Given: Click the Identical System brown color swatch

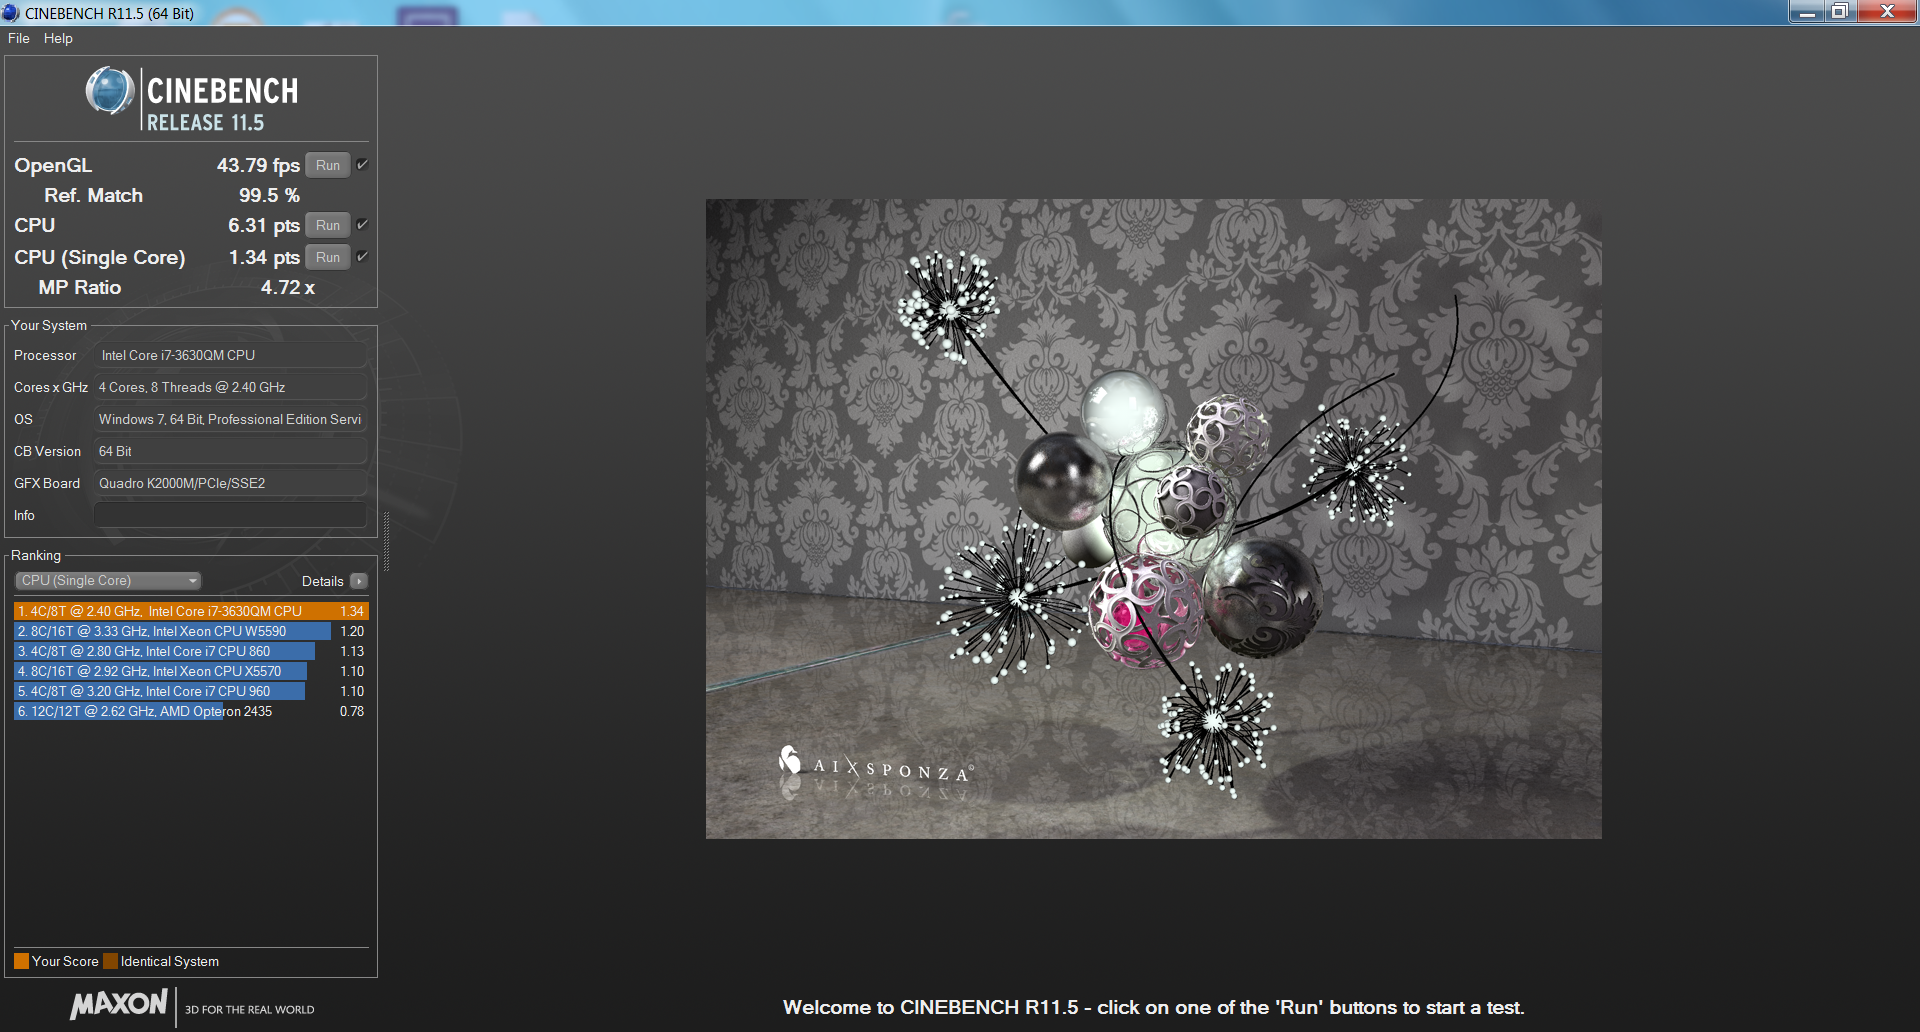Looking at the screenshot, I should coord(111,961).
